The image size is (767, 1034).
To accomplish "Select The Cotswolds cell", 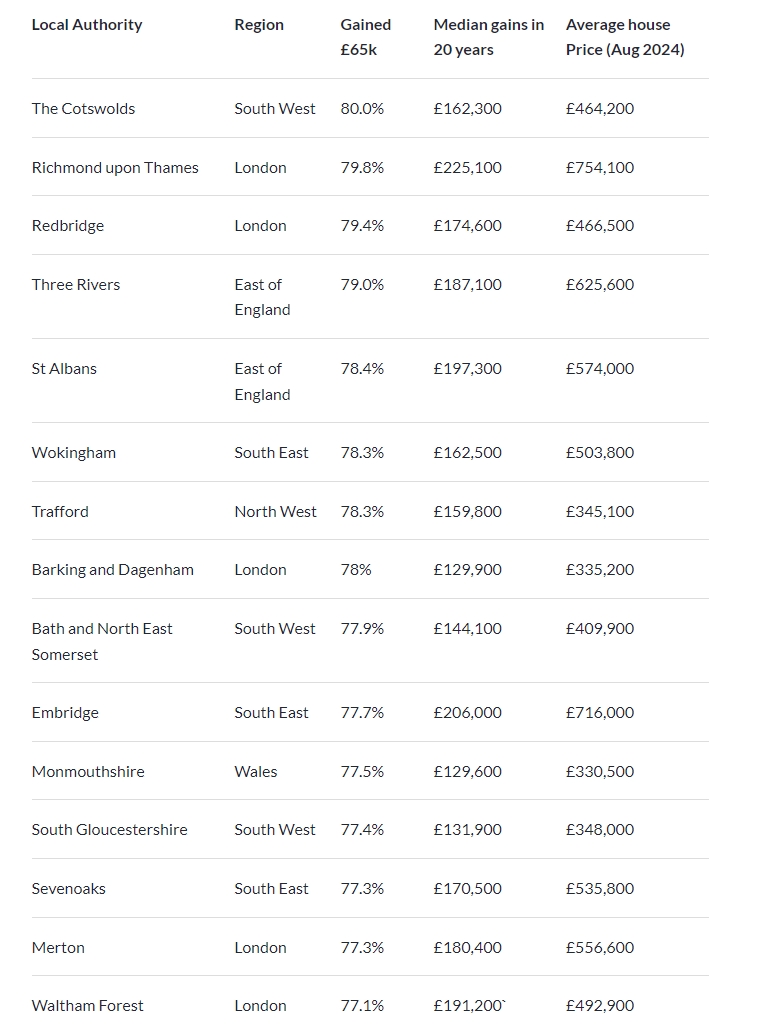I will [83, 108].
